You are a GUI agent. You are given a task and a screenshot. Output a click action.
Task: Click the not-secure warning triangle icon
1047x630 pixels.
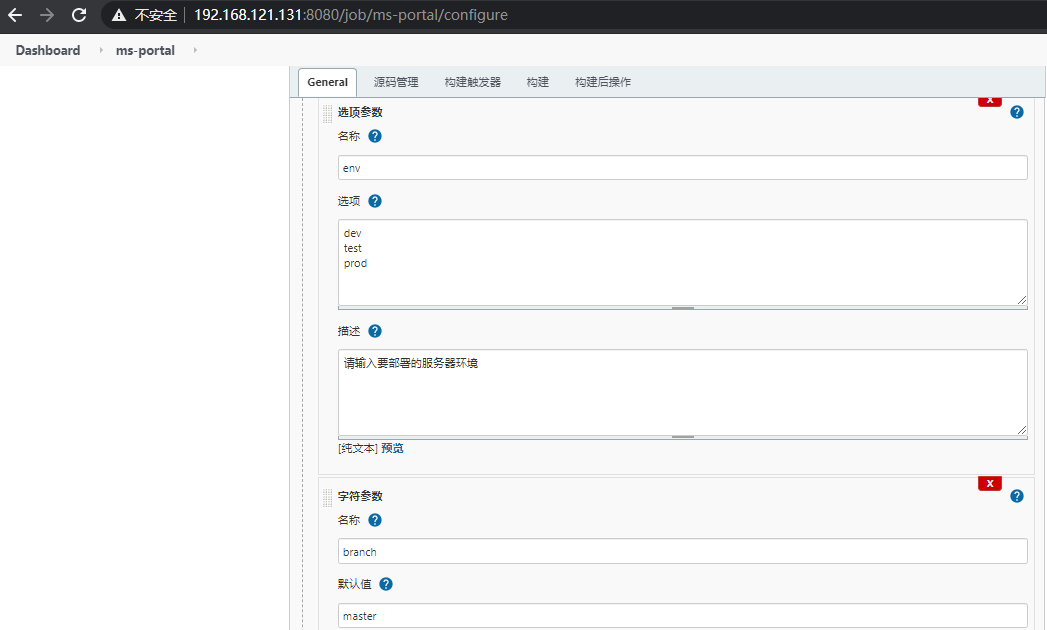click(119, 15)
